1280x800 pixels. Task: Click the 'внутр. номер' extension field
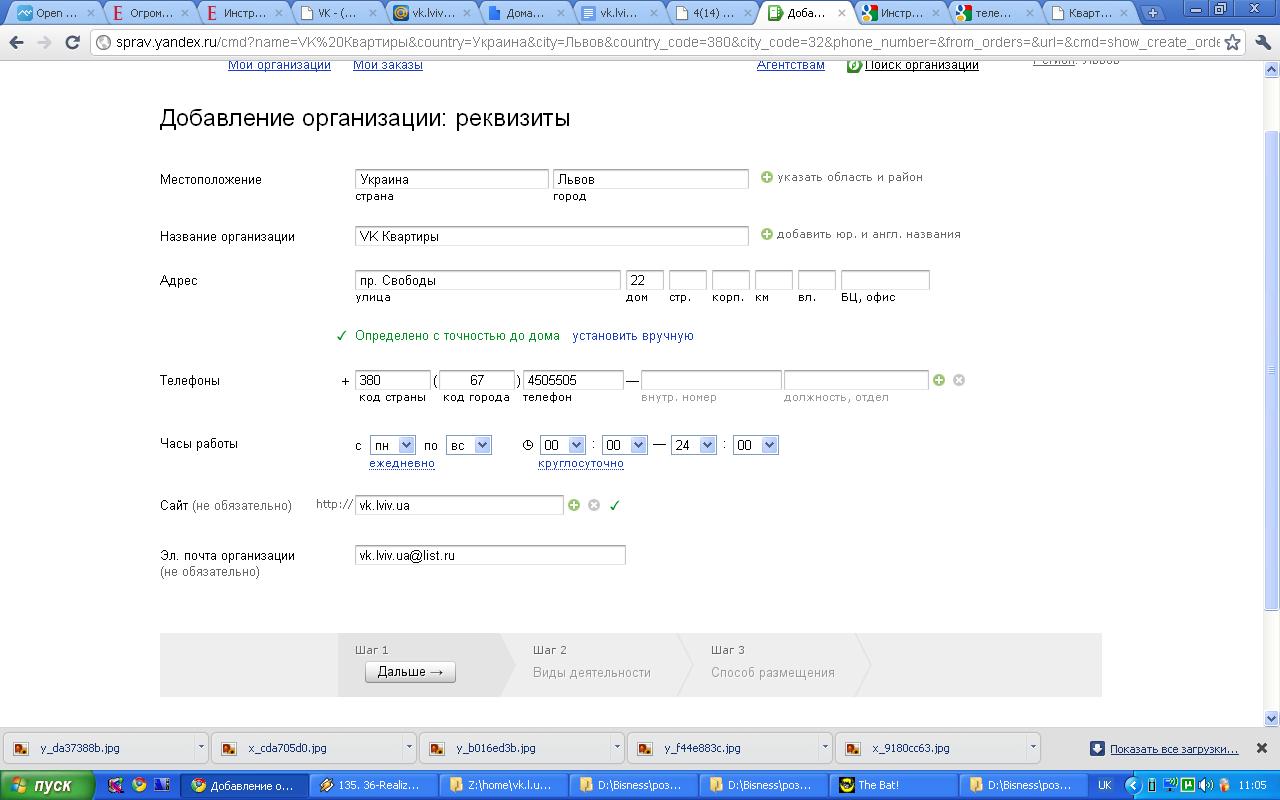711,380
